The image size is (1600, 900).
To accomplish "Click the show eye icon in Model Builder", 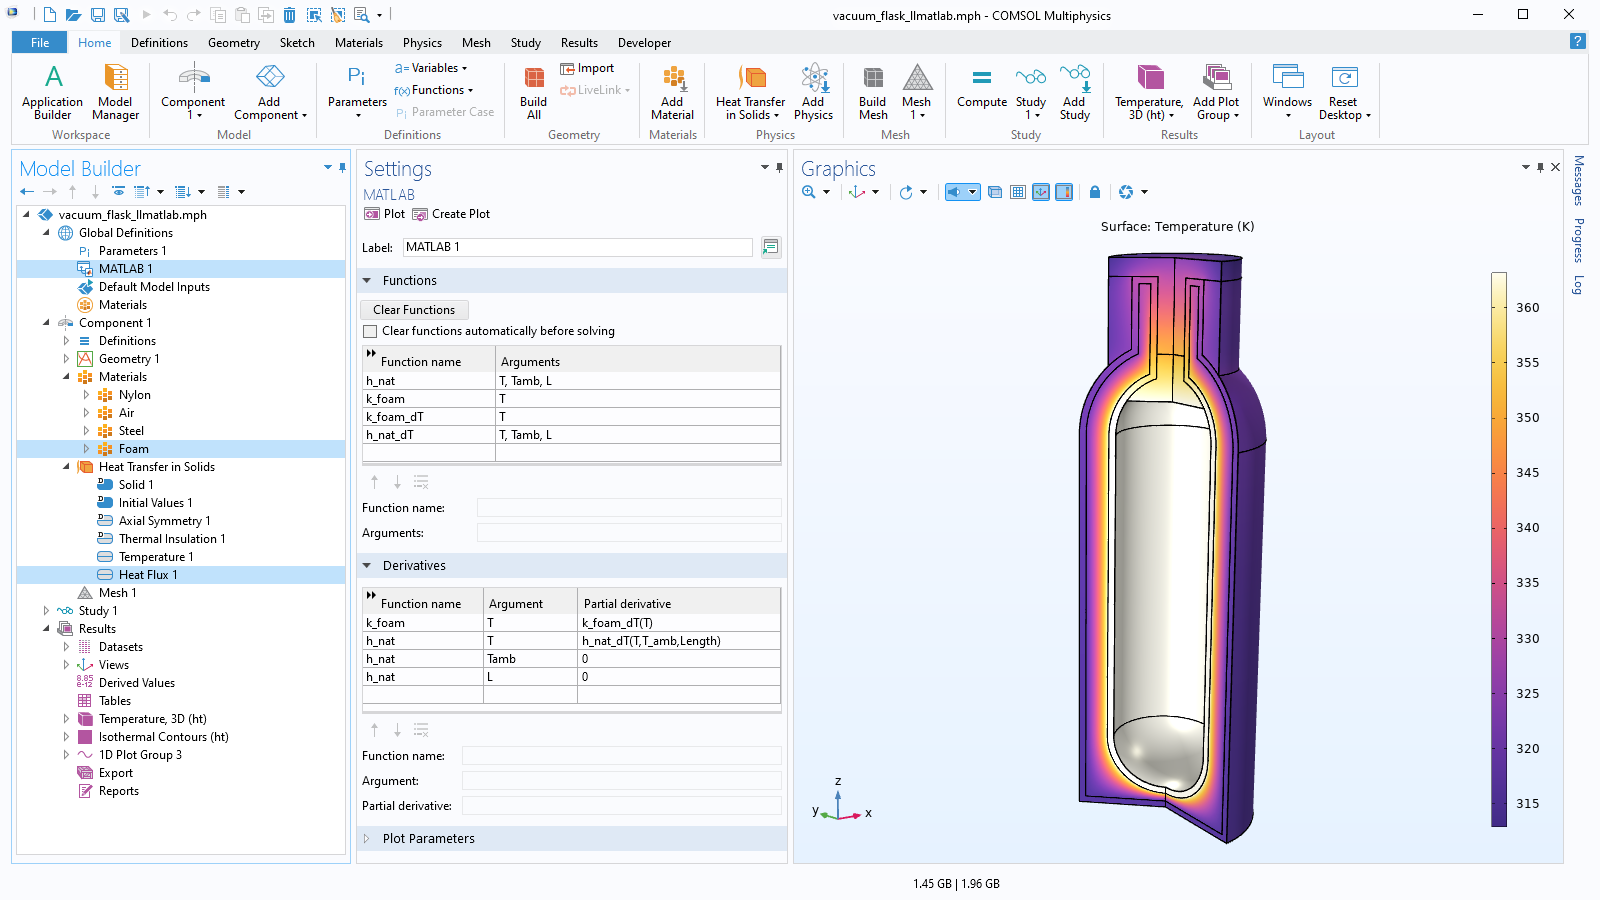I will coord(119,192).
